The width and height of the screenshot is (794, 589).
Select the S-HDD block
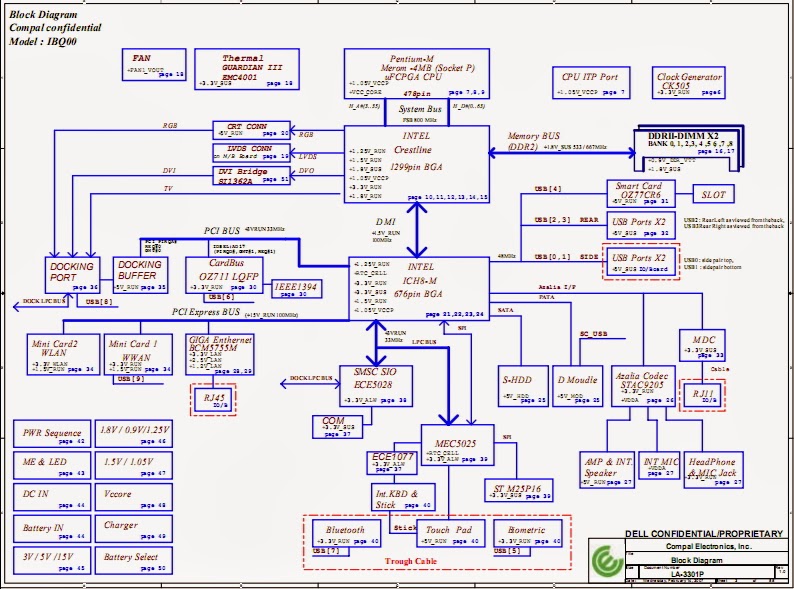[523, 386]
